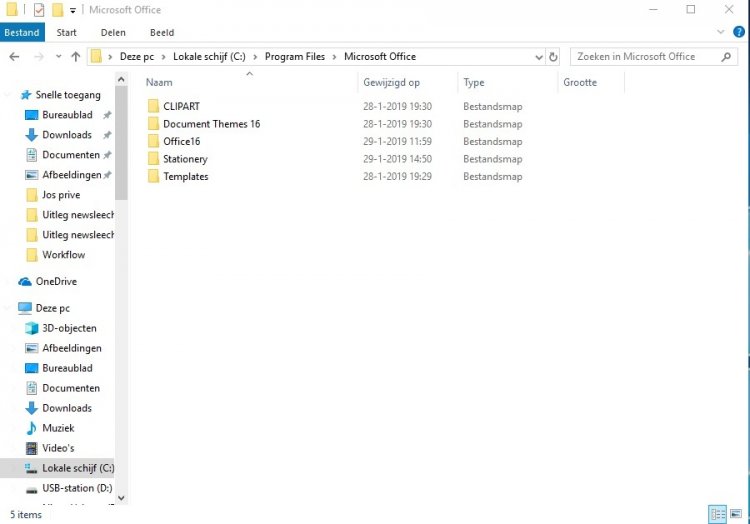This screenshot has height=524, width=750.
Task: Click the search magnifier icon
Action: click(727, 57)
